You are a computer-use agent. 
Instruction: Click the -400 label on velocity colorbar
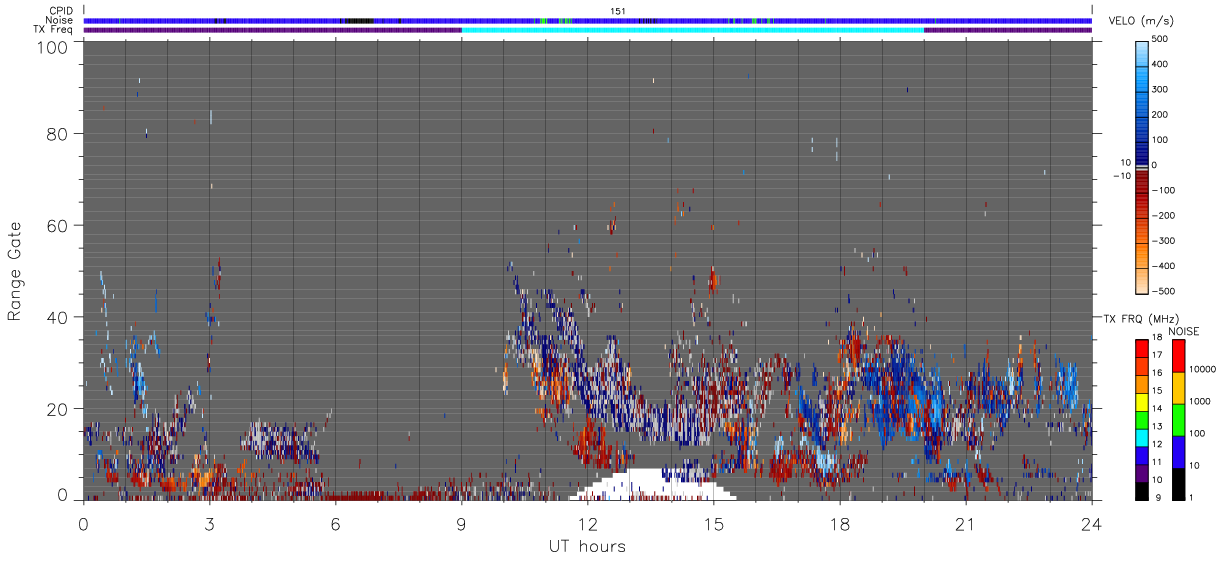[1166, 266]
